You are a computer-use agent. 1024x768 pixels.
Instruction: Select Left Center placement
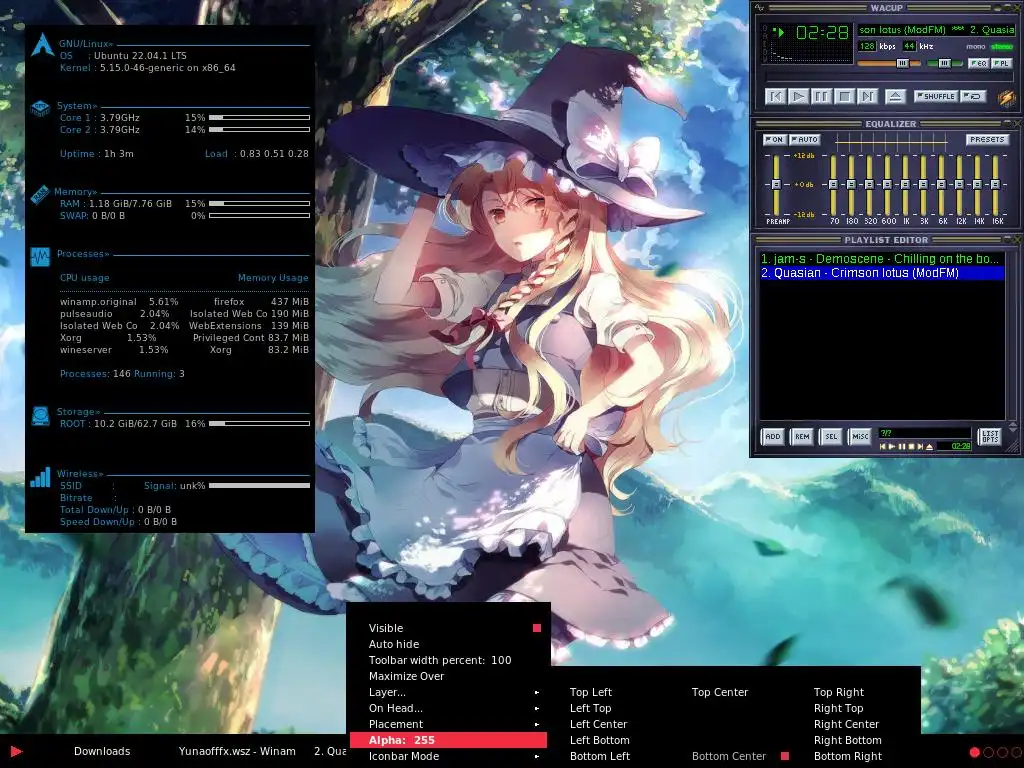(x=598, y=724)
